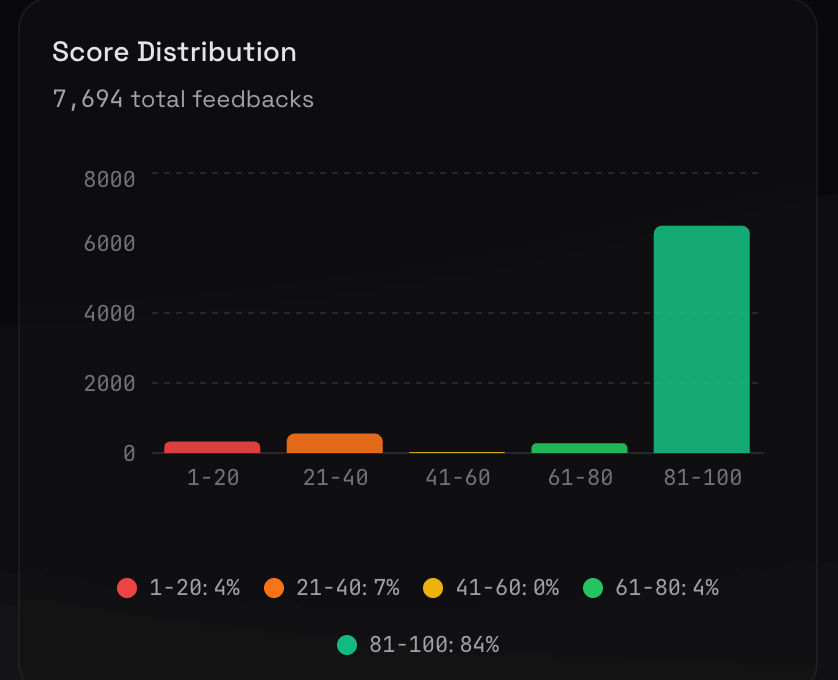Click the 7,694 total feedbacks text

(183, 99)
